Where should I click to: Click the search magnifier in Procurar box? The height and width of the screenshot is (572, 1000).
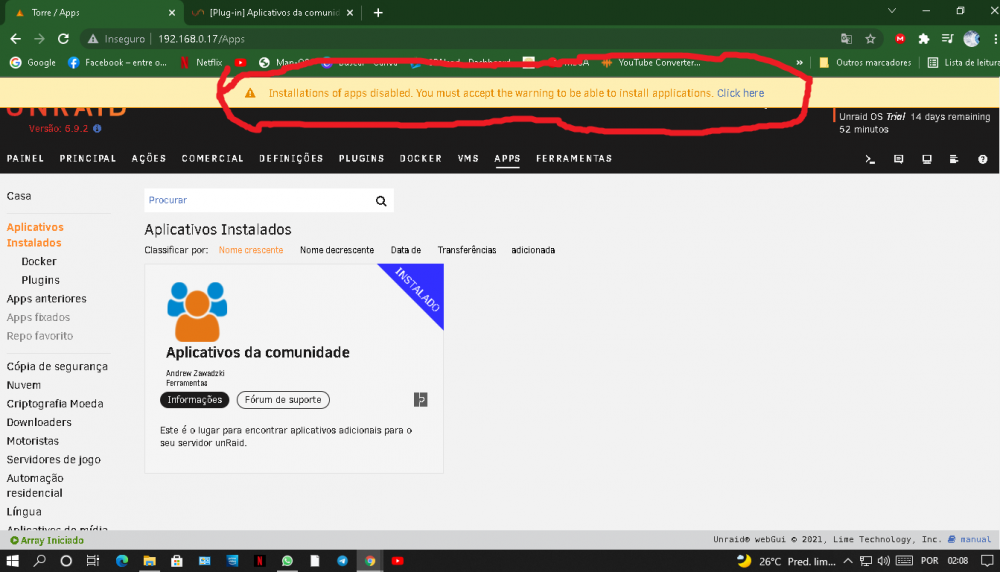coord(381,201)
